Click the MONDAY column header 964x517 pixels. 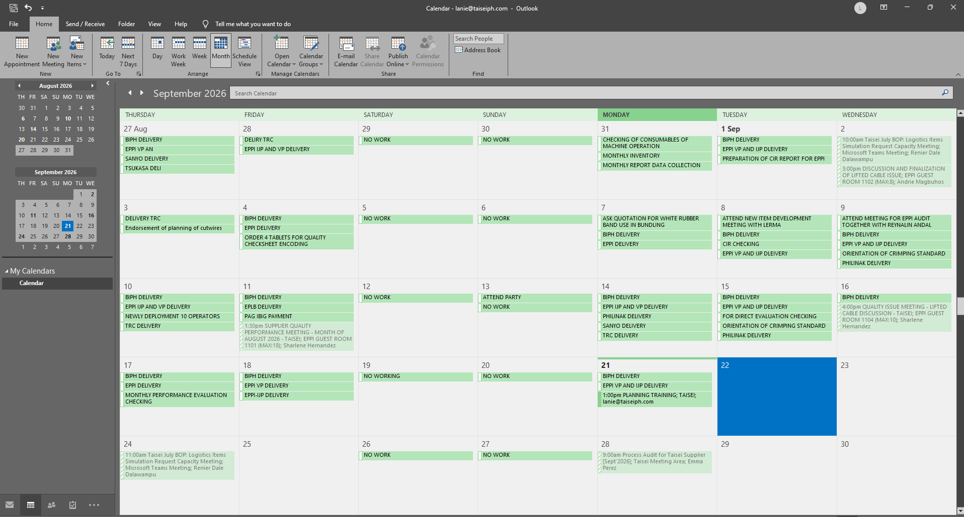pos(657,114)
